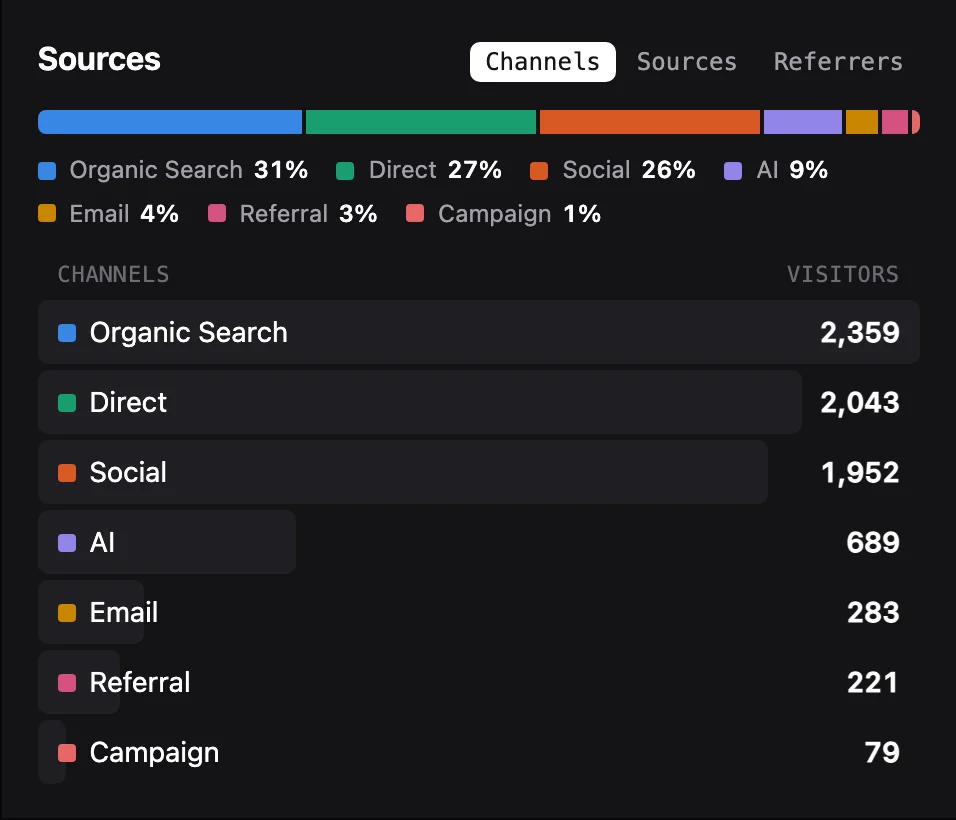Image resolution: width=956 pixels, height=820 pixels.
Task: Click the pink Referral bar segment
Action: pyautogui.click(x=894, y=122)
